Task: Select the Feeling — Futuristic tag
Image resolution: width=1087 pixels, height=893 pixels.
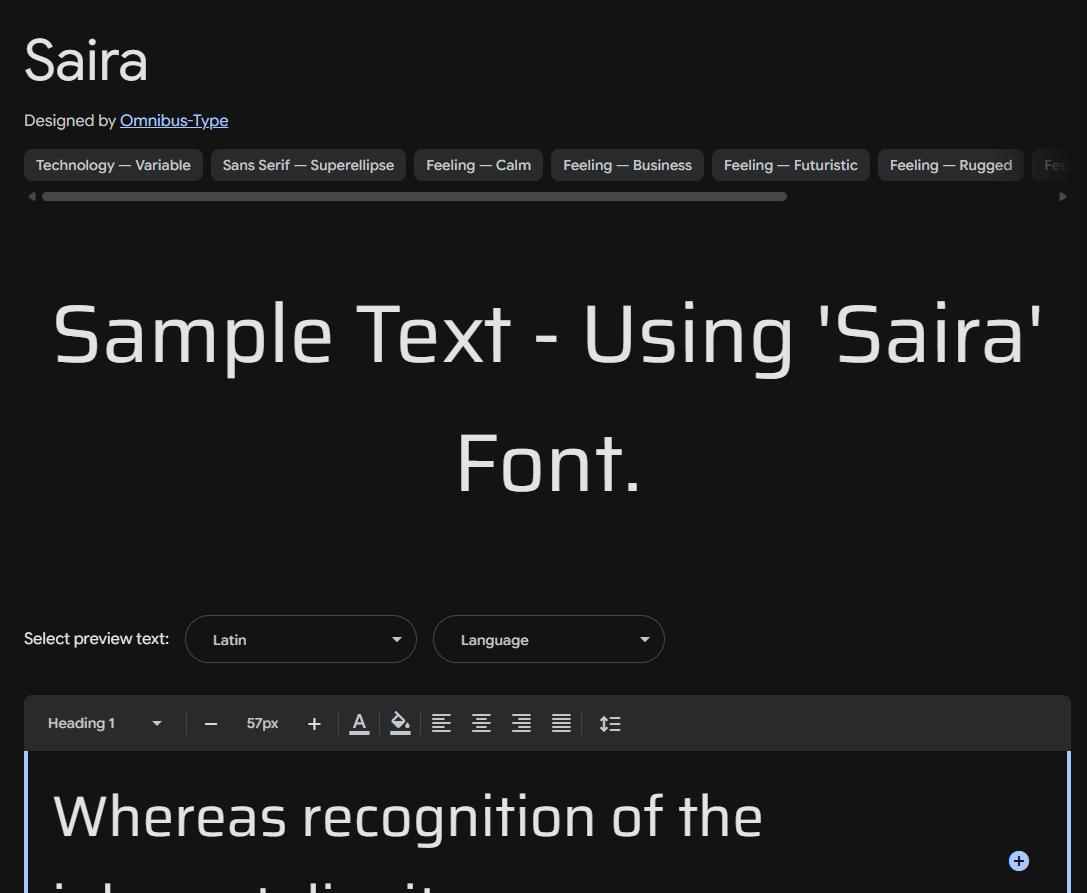Action: (790, 165)
